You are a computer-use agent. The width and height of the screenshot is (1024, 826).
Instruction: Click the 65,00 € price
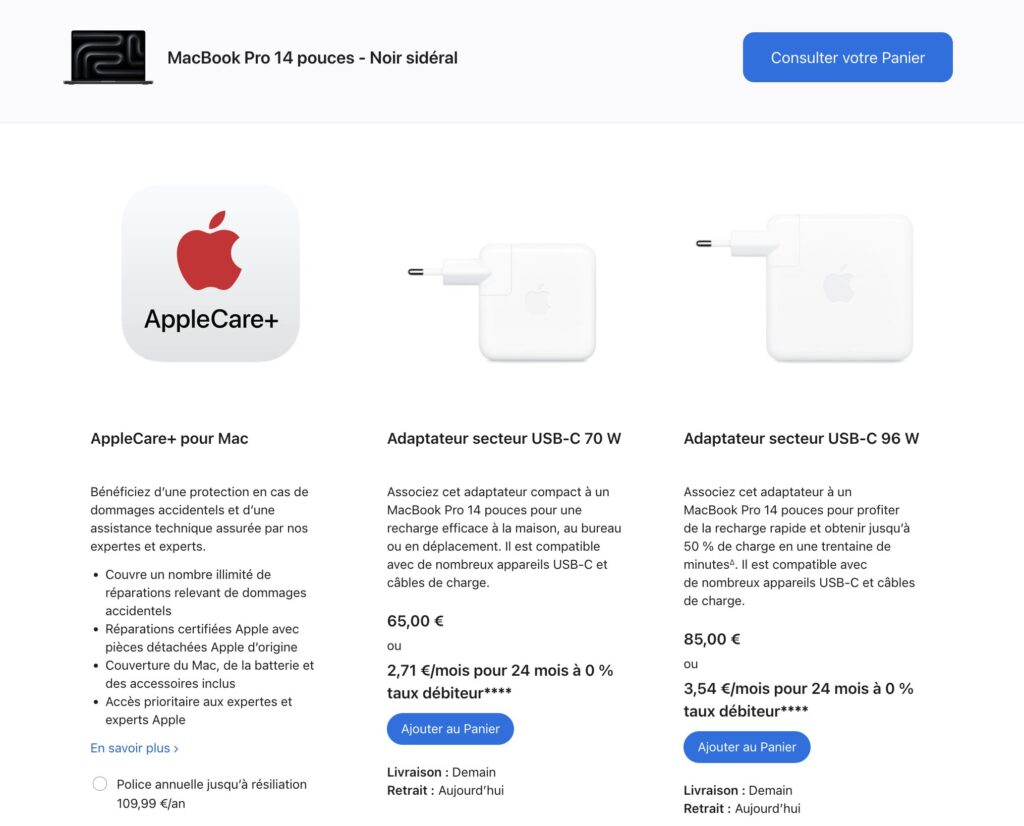415,621
